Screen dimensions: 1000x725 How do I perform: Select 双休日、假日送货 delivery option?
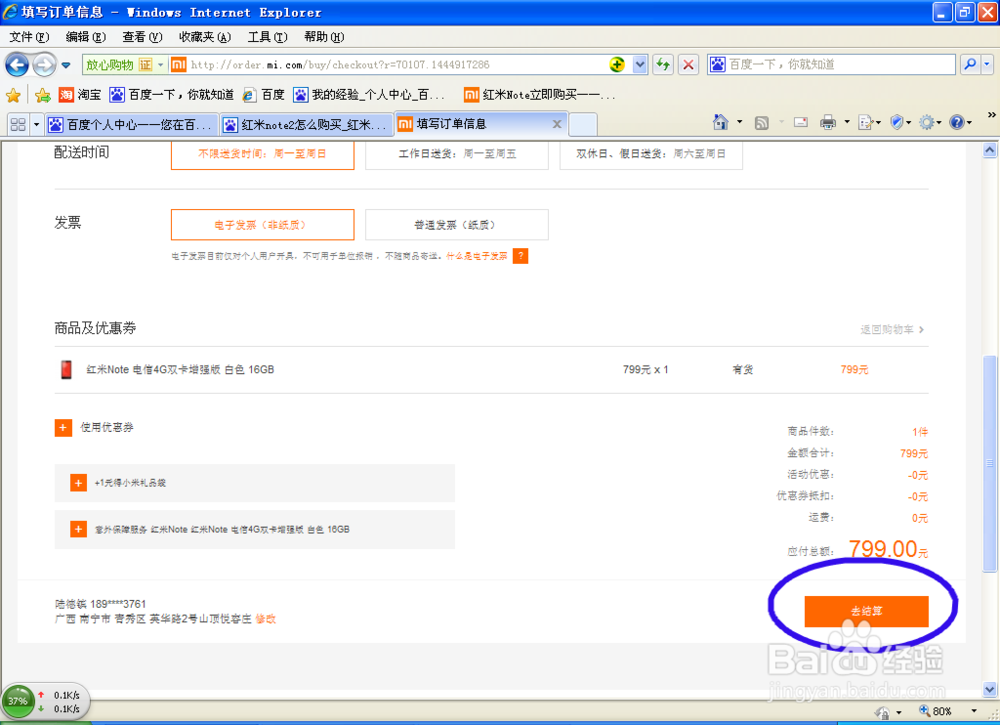(651, 154)
